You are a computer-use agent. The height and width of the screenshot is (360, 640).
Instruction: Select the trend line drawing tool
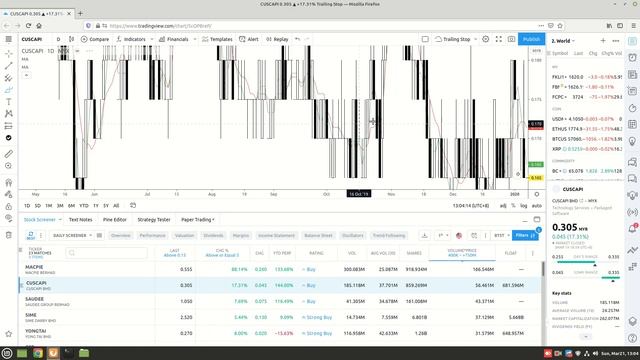pyautogui.click(x=9, y=66)
